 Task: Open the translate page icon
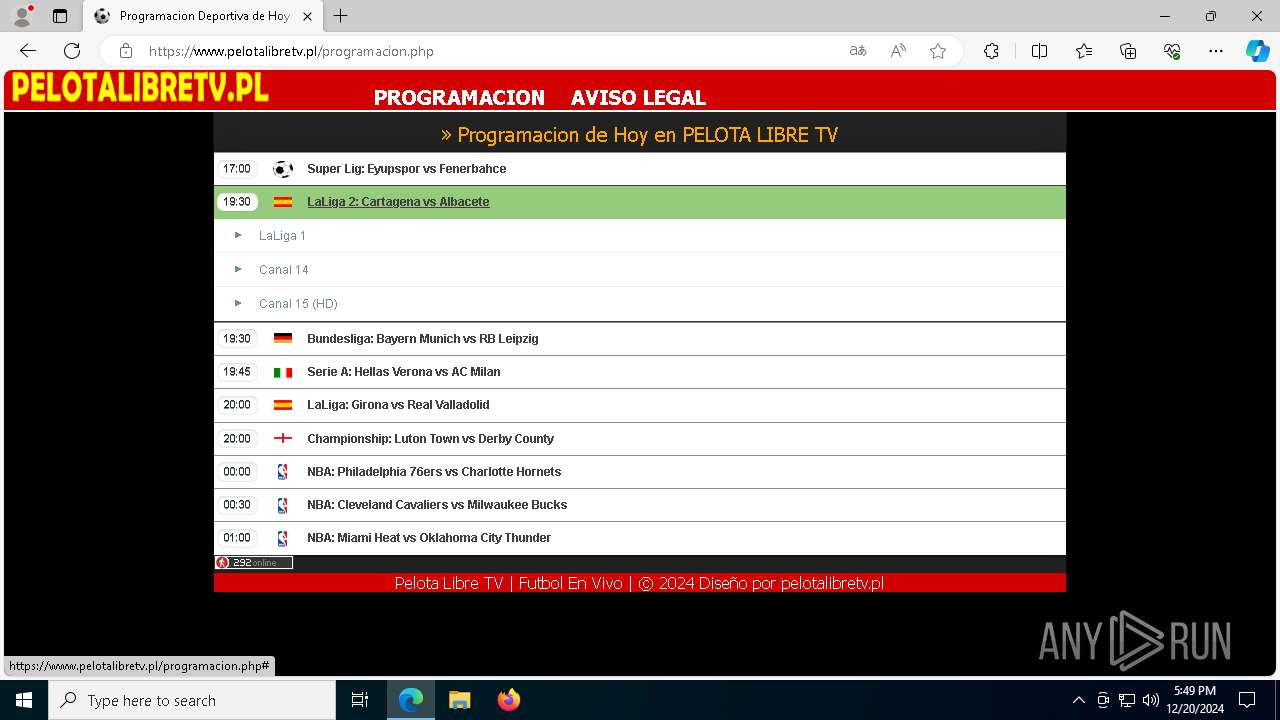858,51
